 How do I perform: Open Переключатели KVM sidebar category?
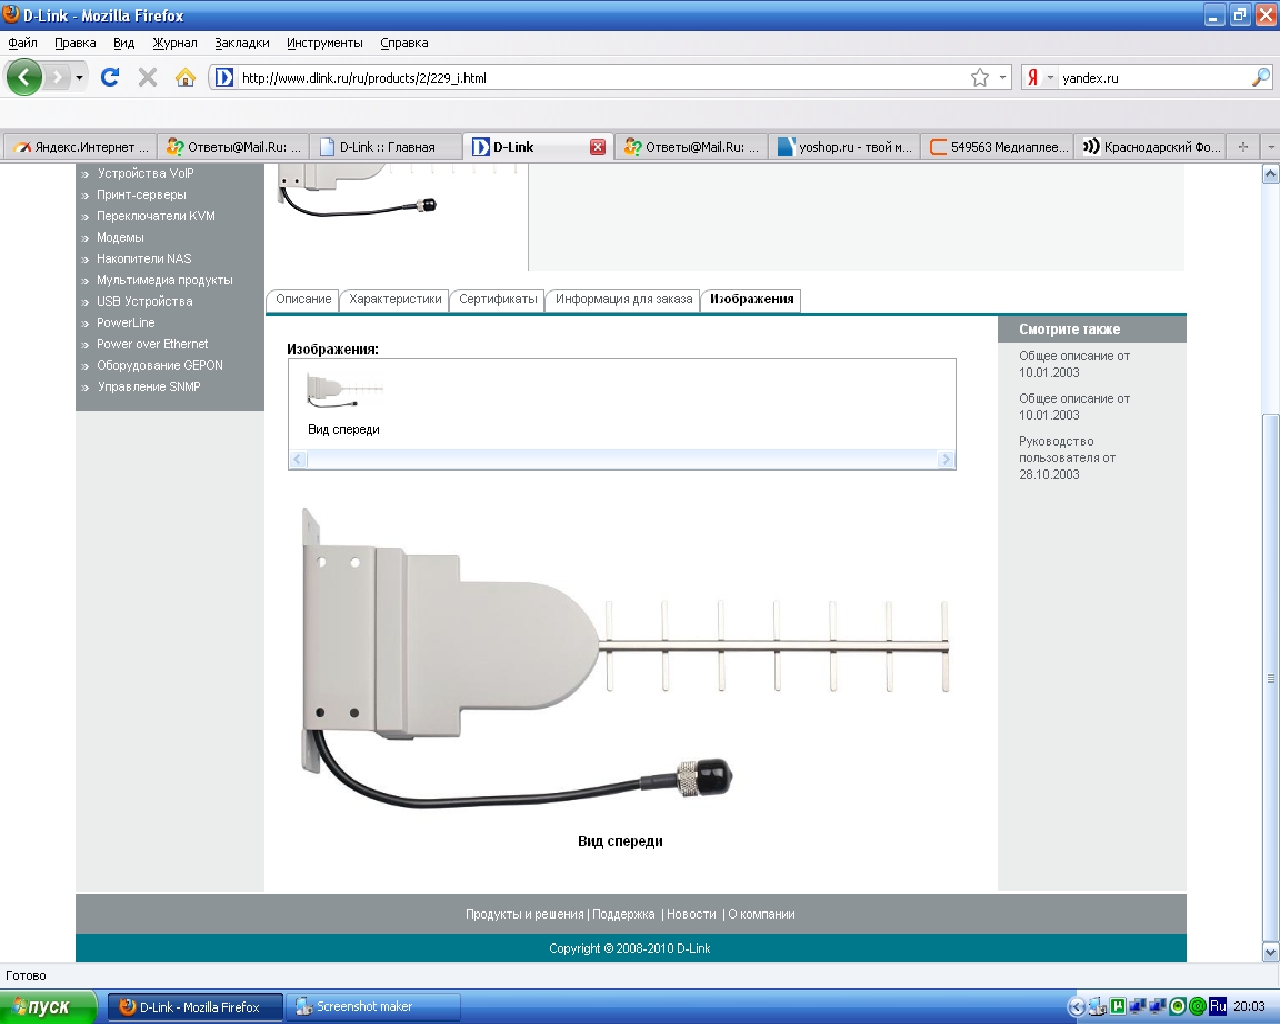pyautogui.click(x=156, y=216)
